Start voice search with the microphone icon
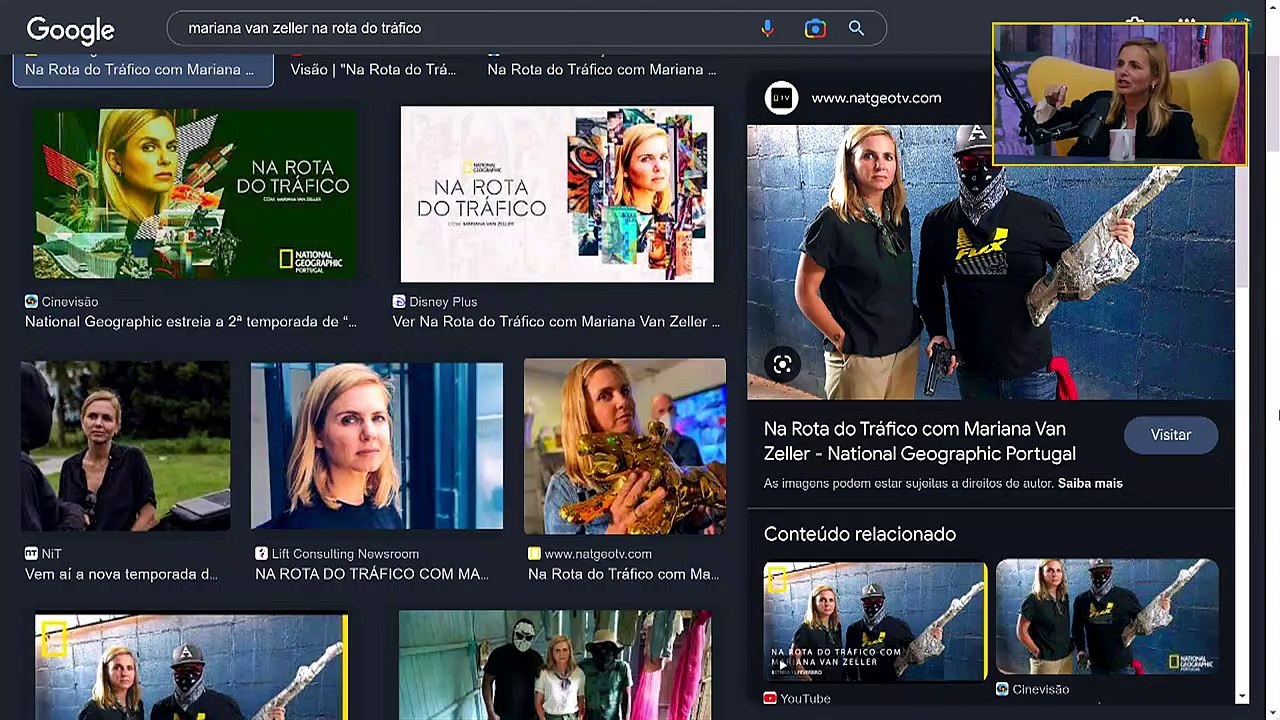The image size is (1280, 720). click(x=767, y=29)
